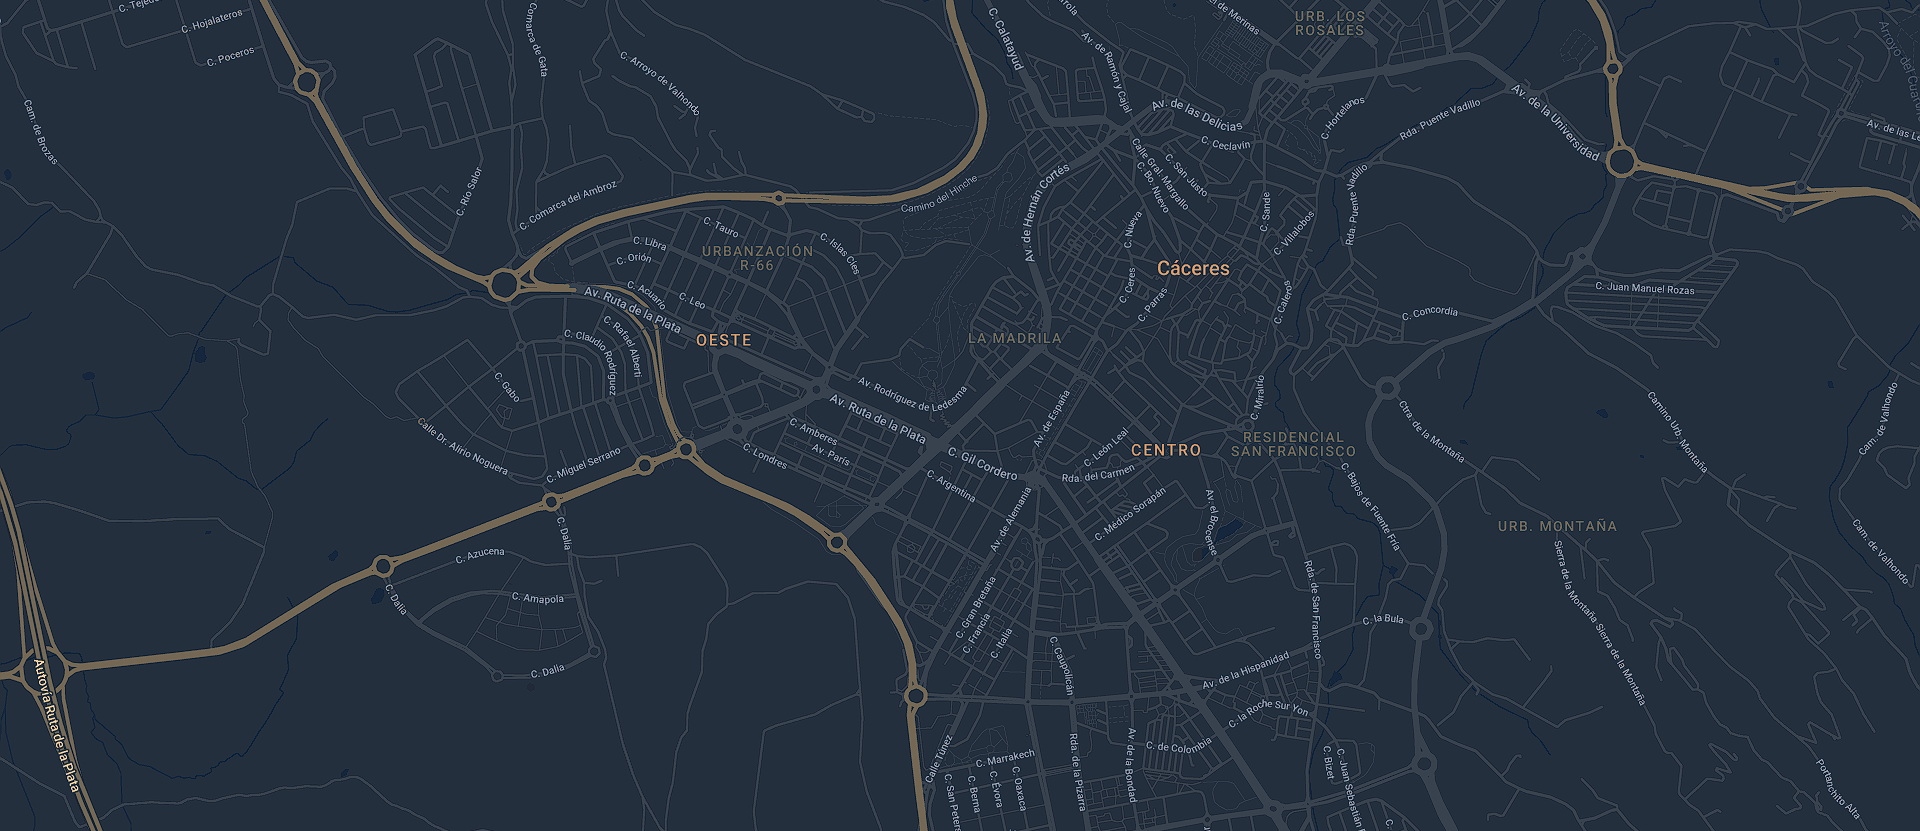Click the C. Amberes street label
The image size is (1920, 831).
pos(813,432)
